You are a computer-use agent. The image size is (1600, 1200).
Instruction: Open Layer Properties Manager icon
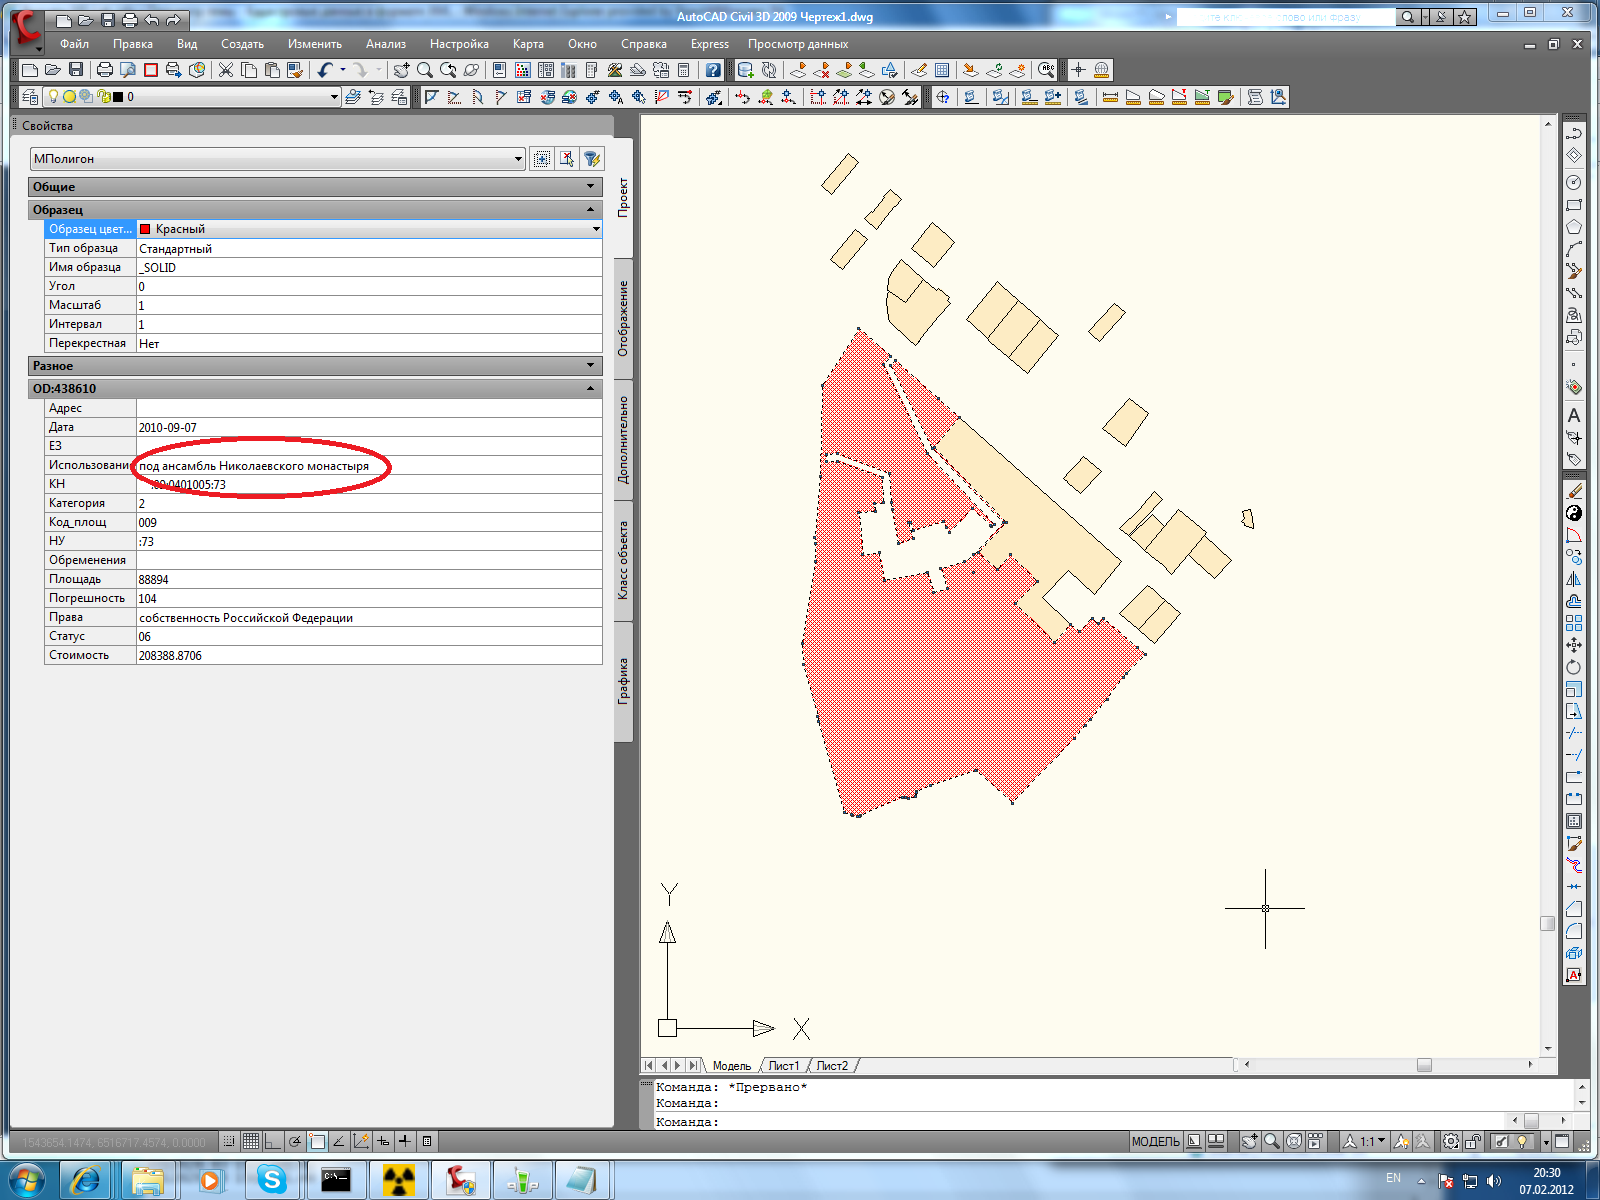30,97
